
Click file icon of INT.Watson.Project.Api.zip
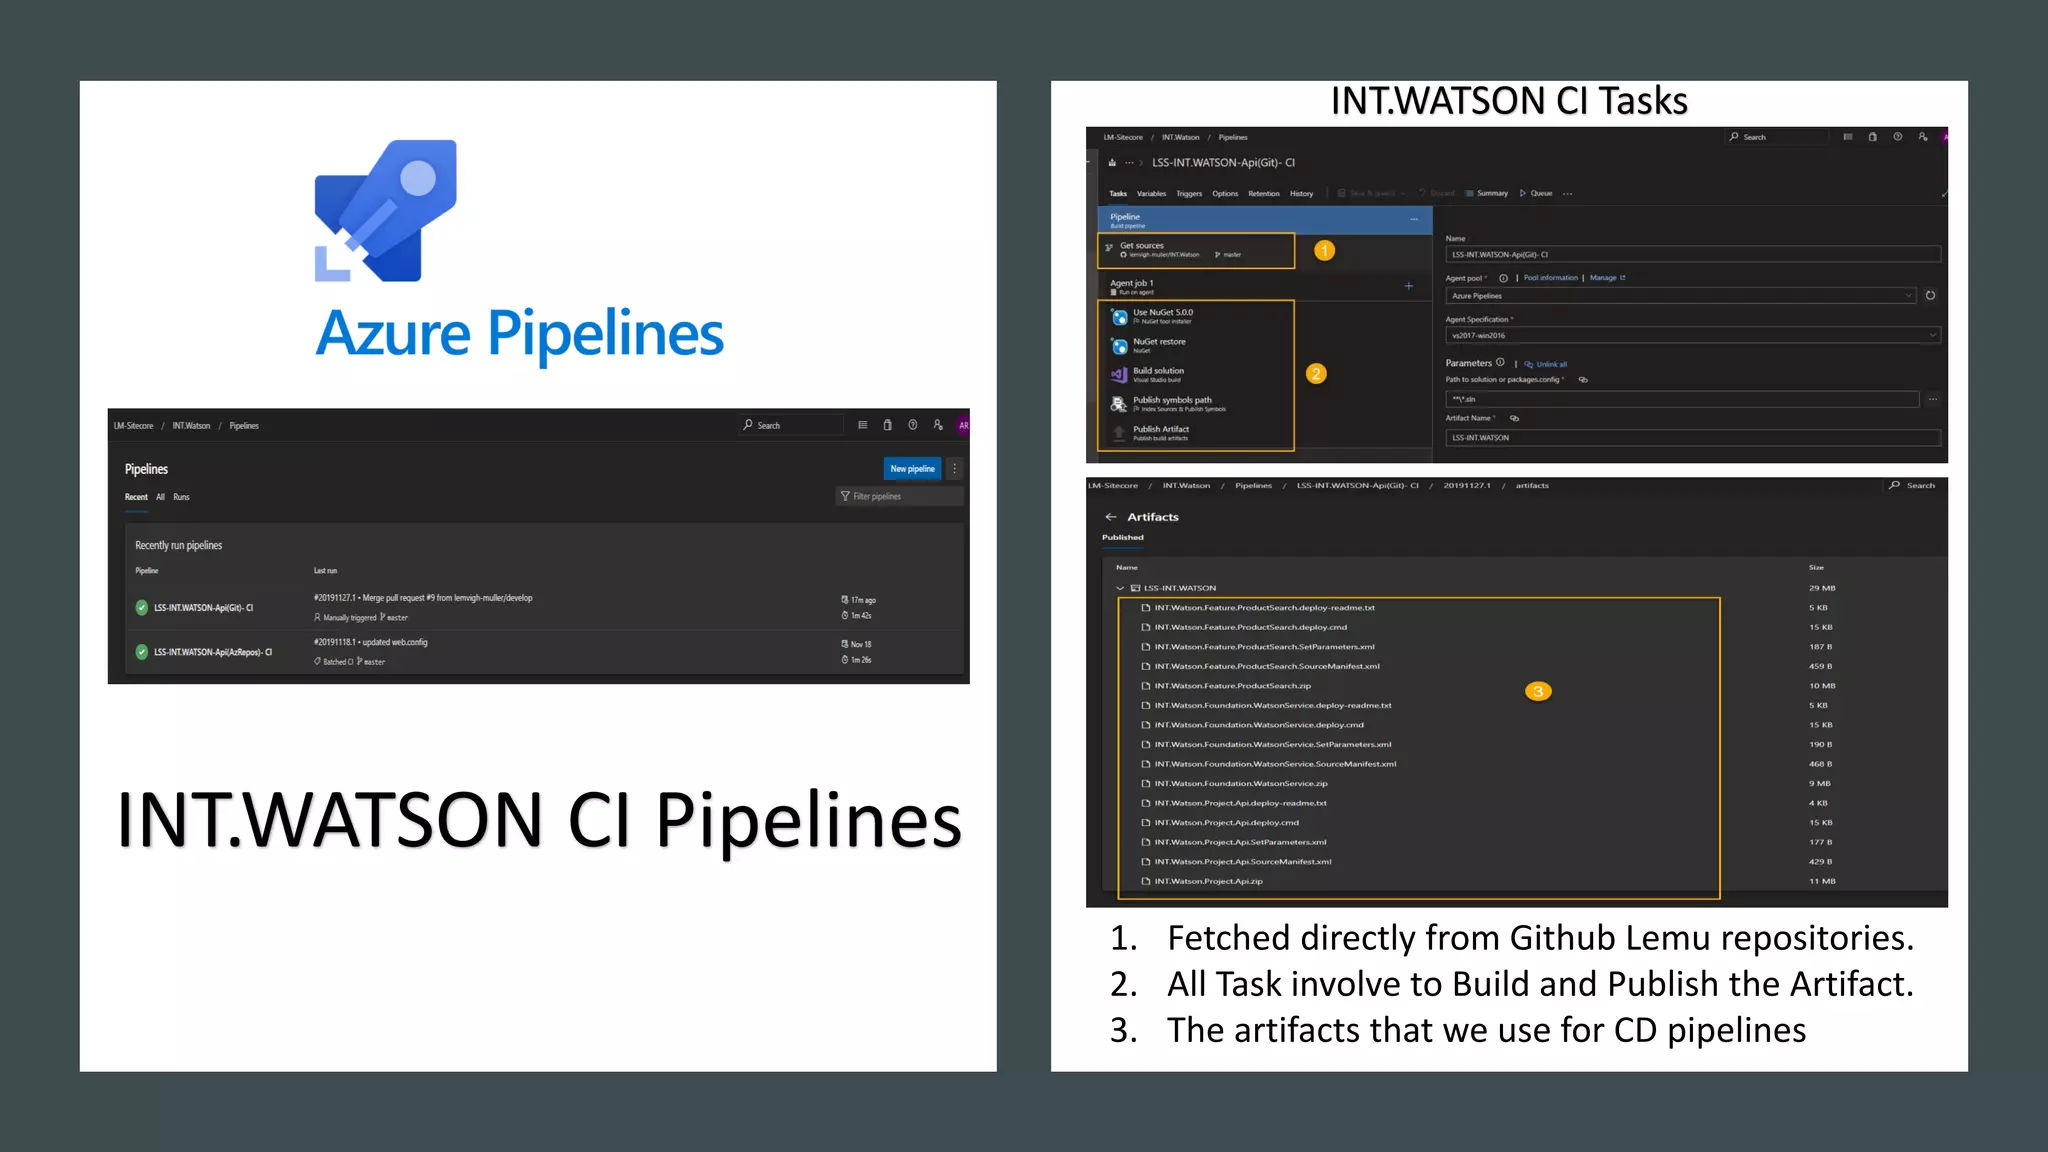pos(1146,882)
